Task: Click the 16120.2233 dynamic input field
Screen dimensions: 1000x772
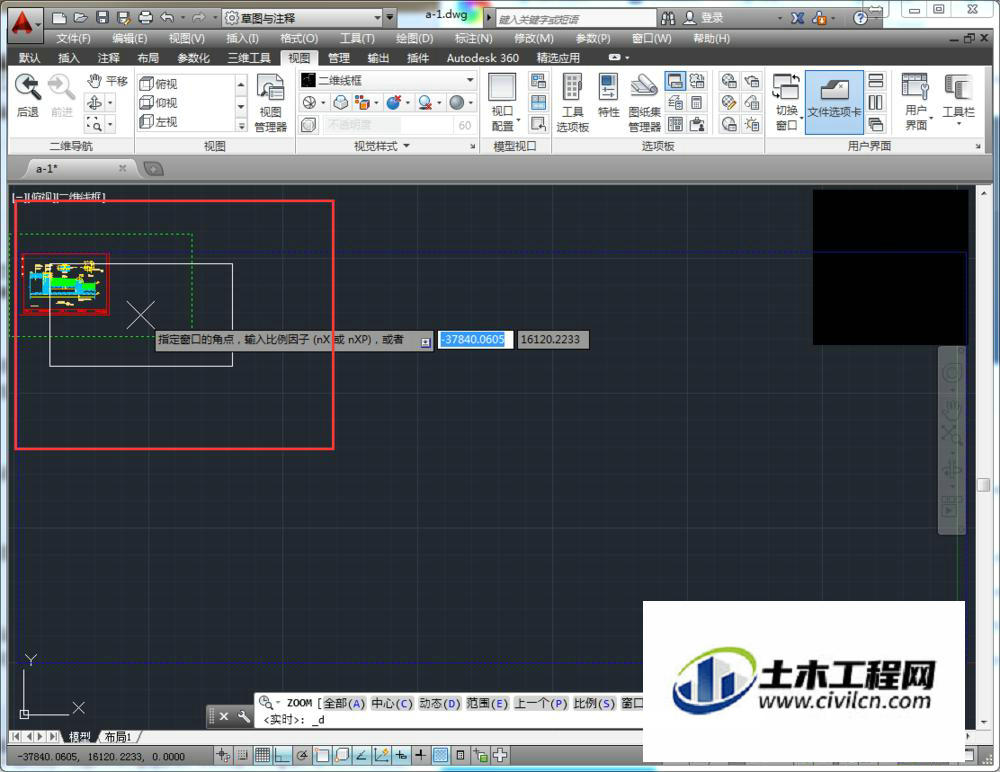Action: point(552,339)
